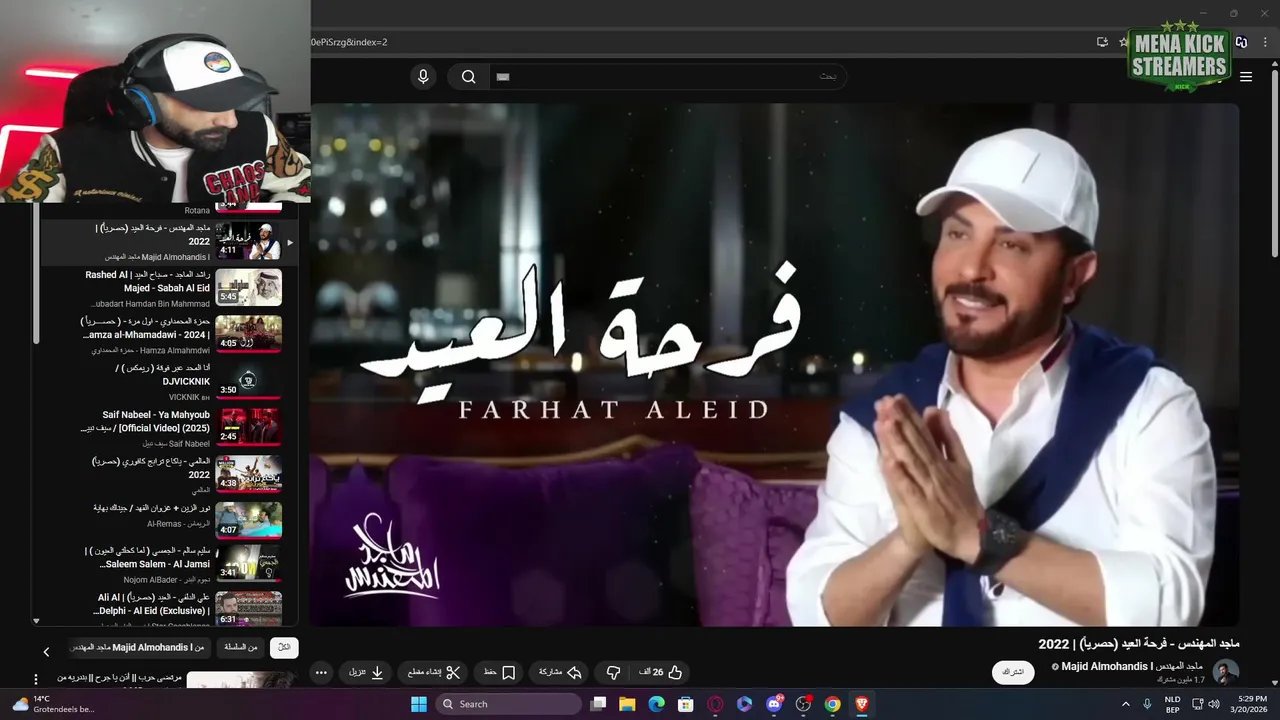The image size is (1280, 720).
Task: Click the taskbar Search box
Action: tap(510, 704)
